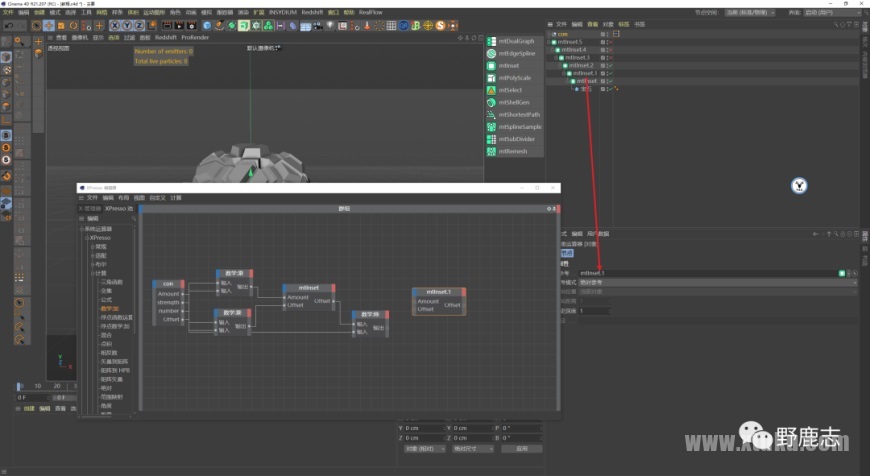This screenshot has width=870, height=476.
Task: Click Render View clapperboard icon
Action: click(x=166, y=26)
